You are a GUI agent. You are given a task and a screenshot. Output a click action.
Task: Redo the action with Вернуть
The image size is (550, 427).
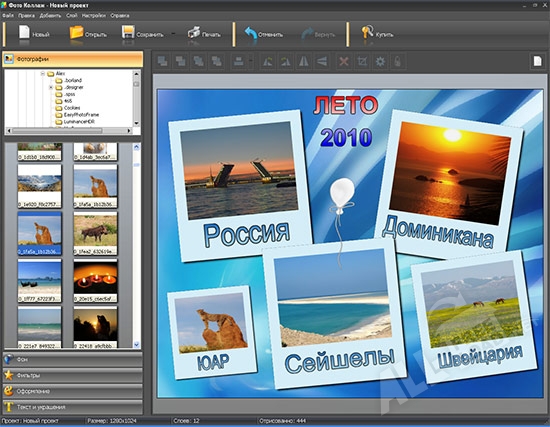[318, 34]
